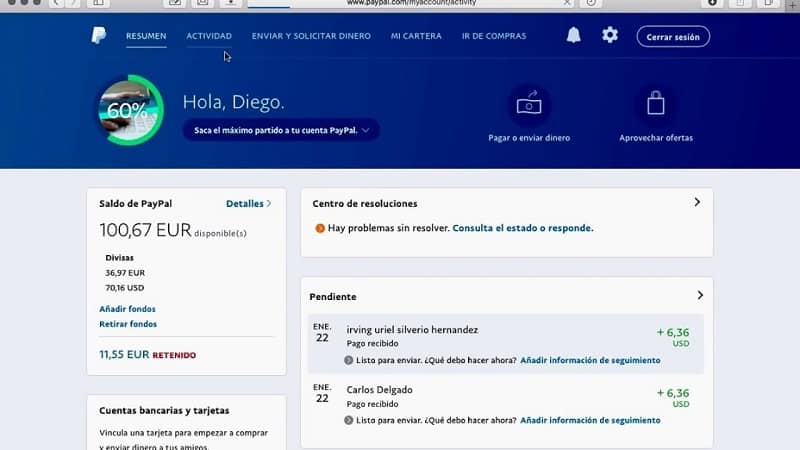This screenshot has width=800, height=450.
Task: Click the Cerrar sesión button
Action: tap(673, 37)
